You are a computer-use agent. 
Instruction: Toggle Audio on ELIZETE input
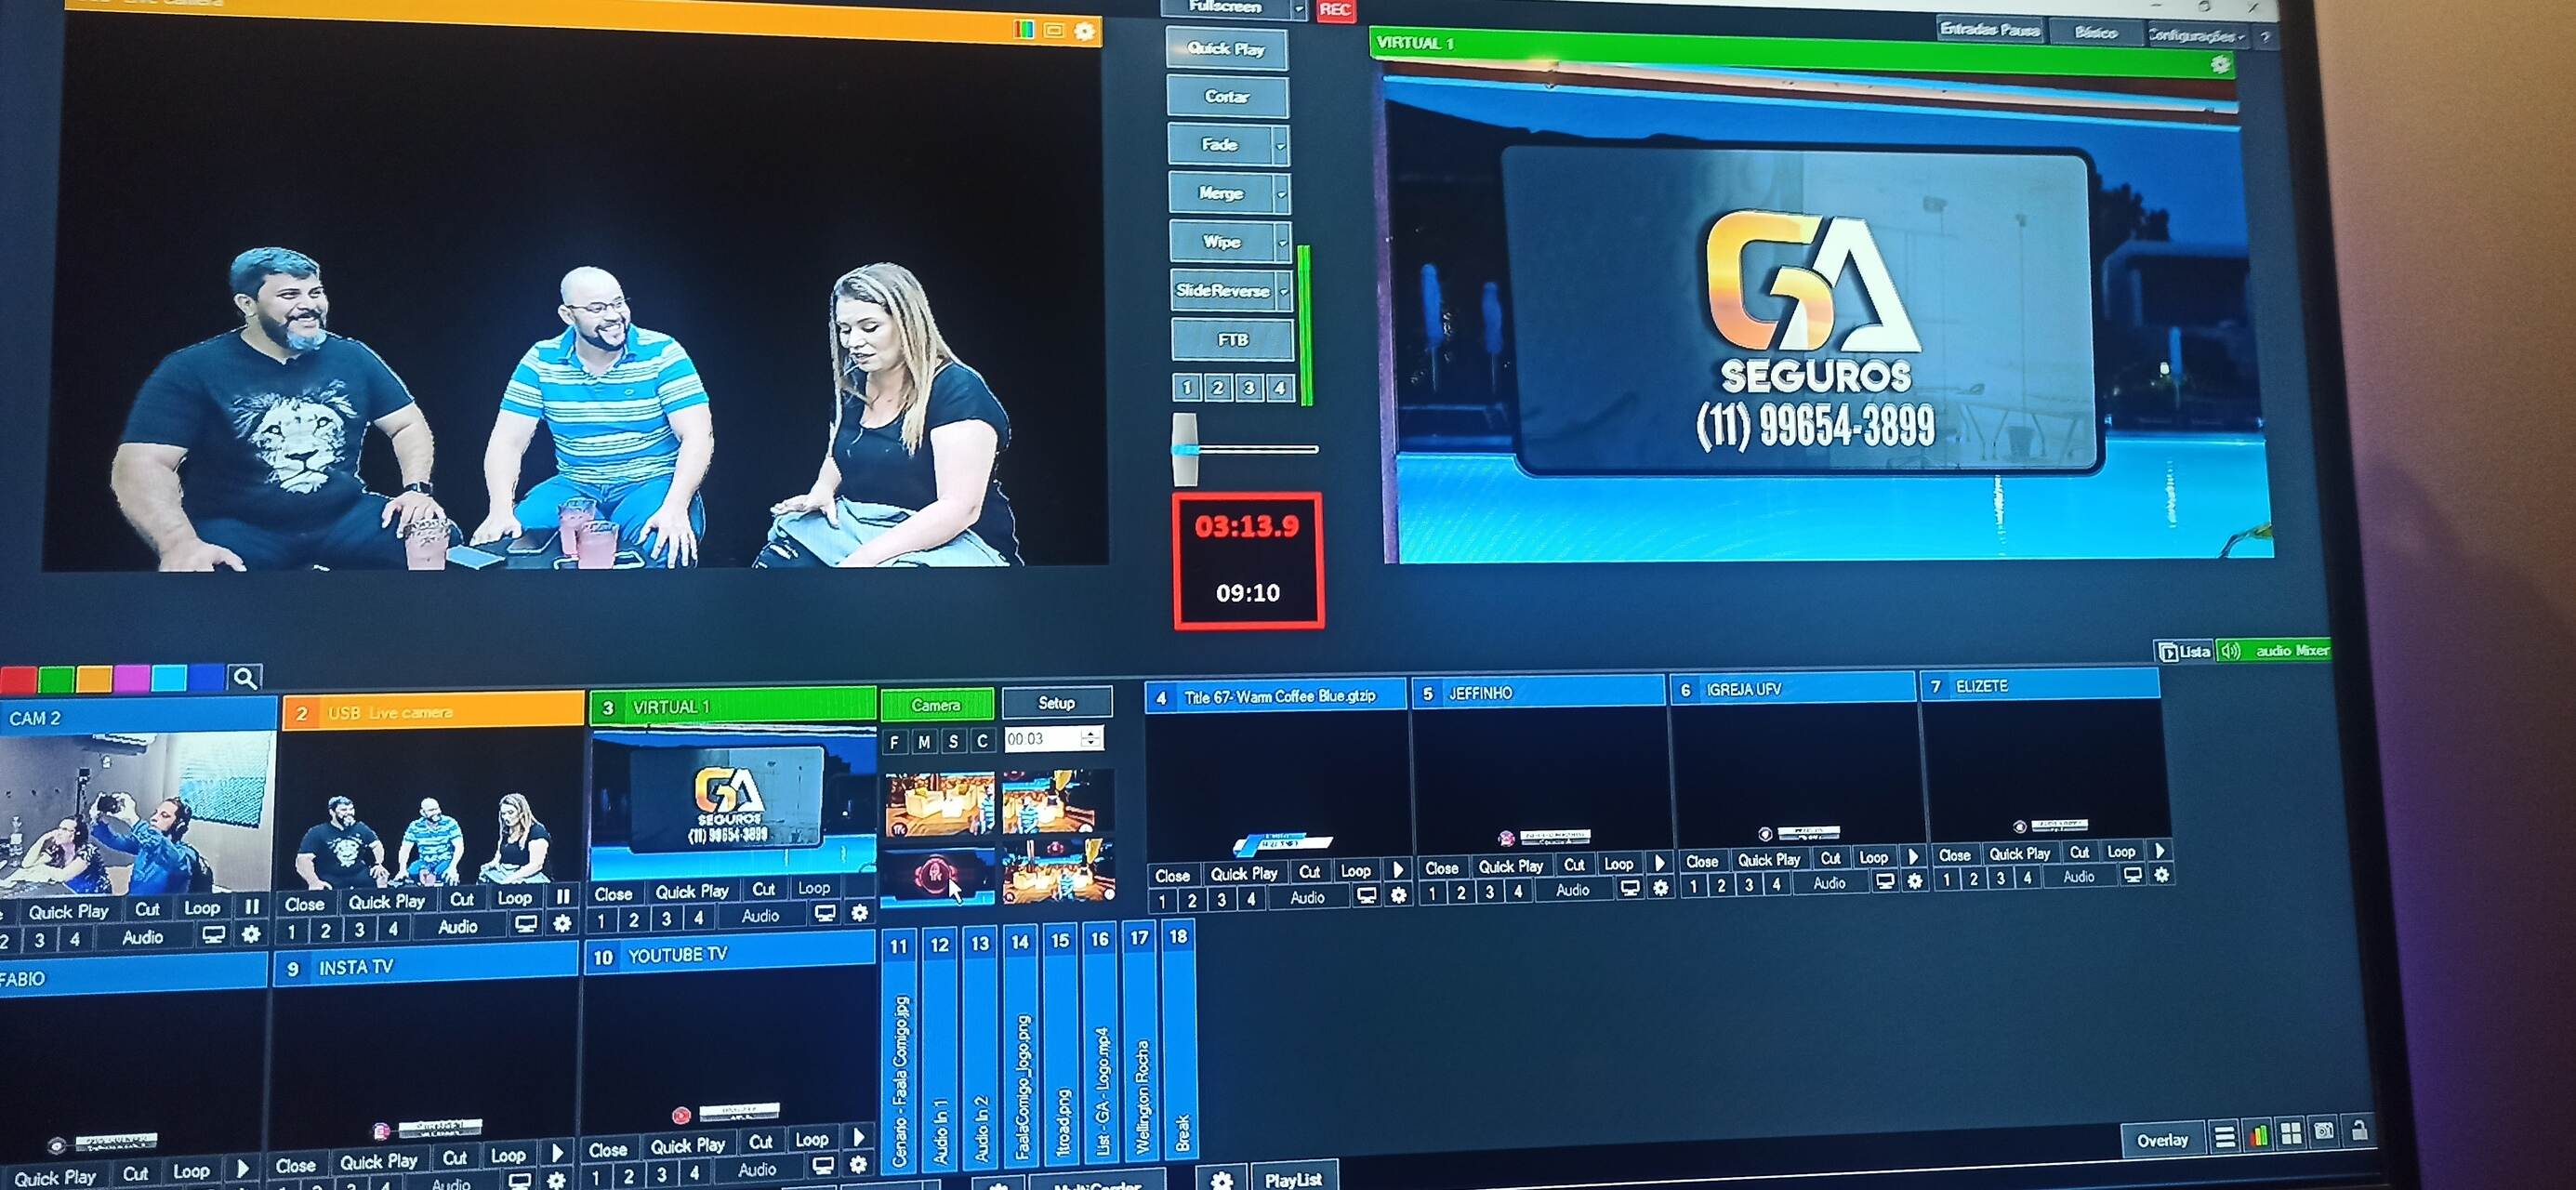tap(2079, 876)
